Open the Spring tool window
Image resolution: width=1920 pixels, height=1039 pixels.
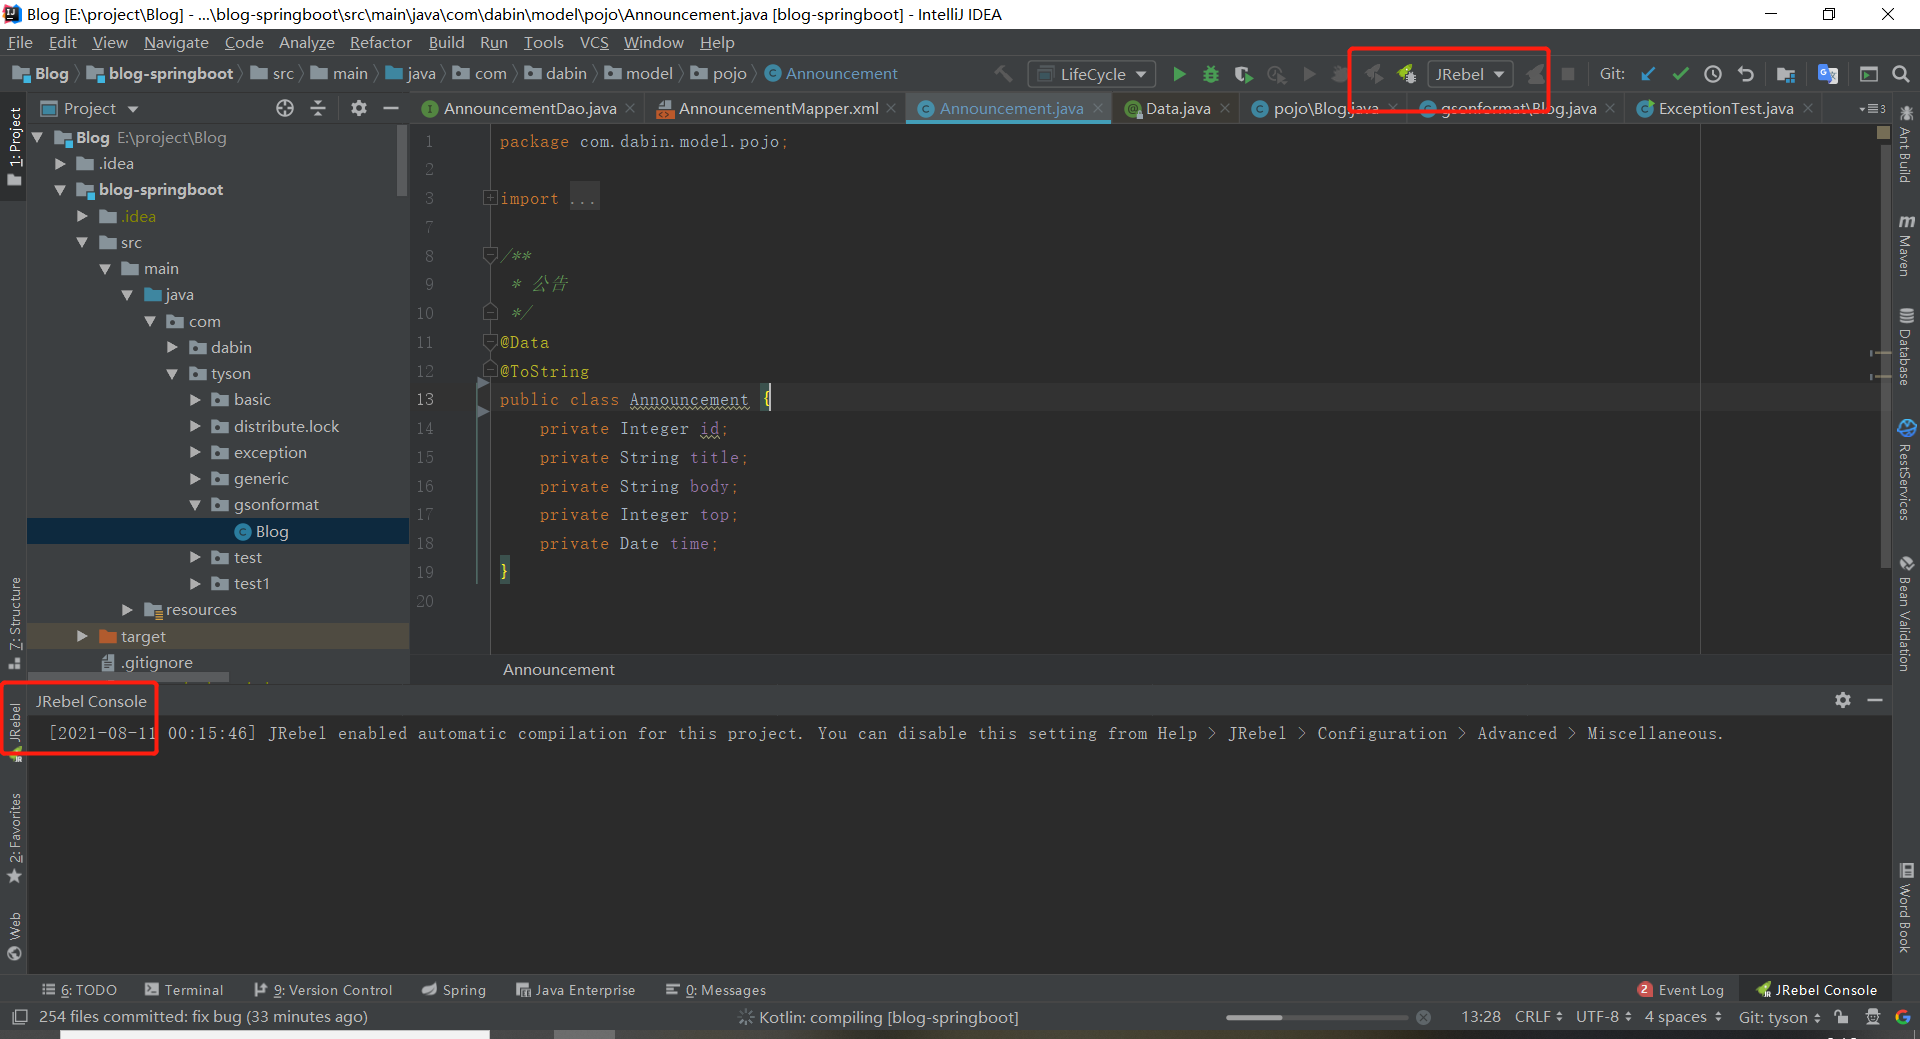(454, 990)
